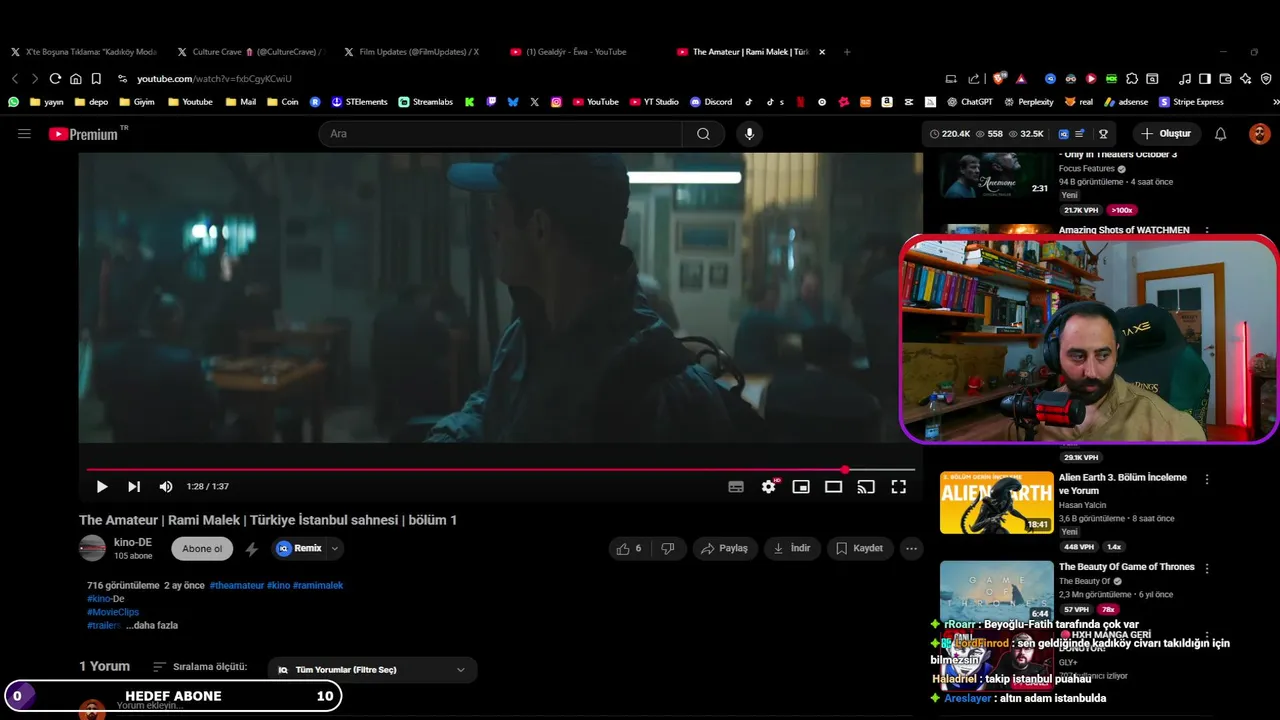The height and width of the screenshot is (720, 1280).
Task: Subscribe with the Abone ol button
Action: (202, 548)
